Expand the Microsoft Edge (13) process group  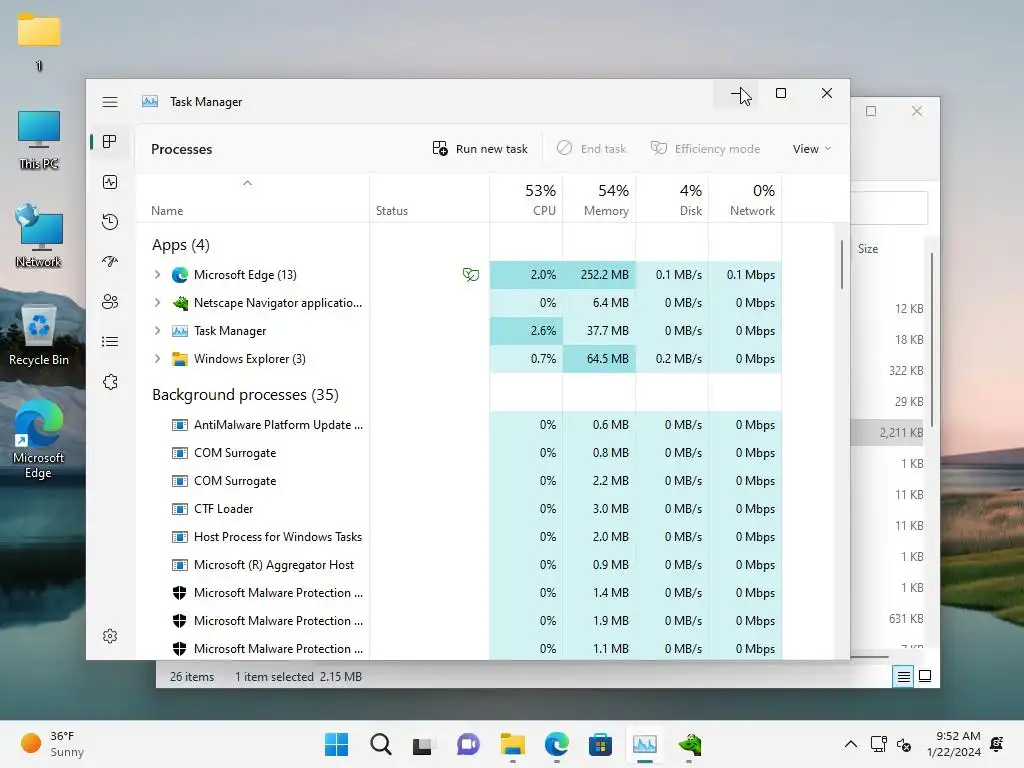click(x=157, y=275)
